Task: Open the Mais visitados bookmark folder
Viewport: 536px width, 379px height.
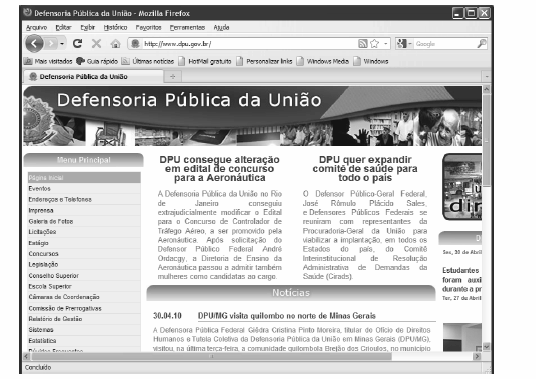Action: click(x=48, y=61)
